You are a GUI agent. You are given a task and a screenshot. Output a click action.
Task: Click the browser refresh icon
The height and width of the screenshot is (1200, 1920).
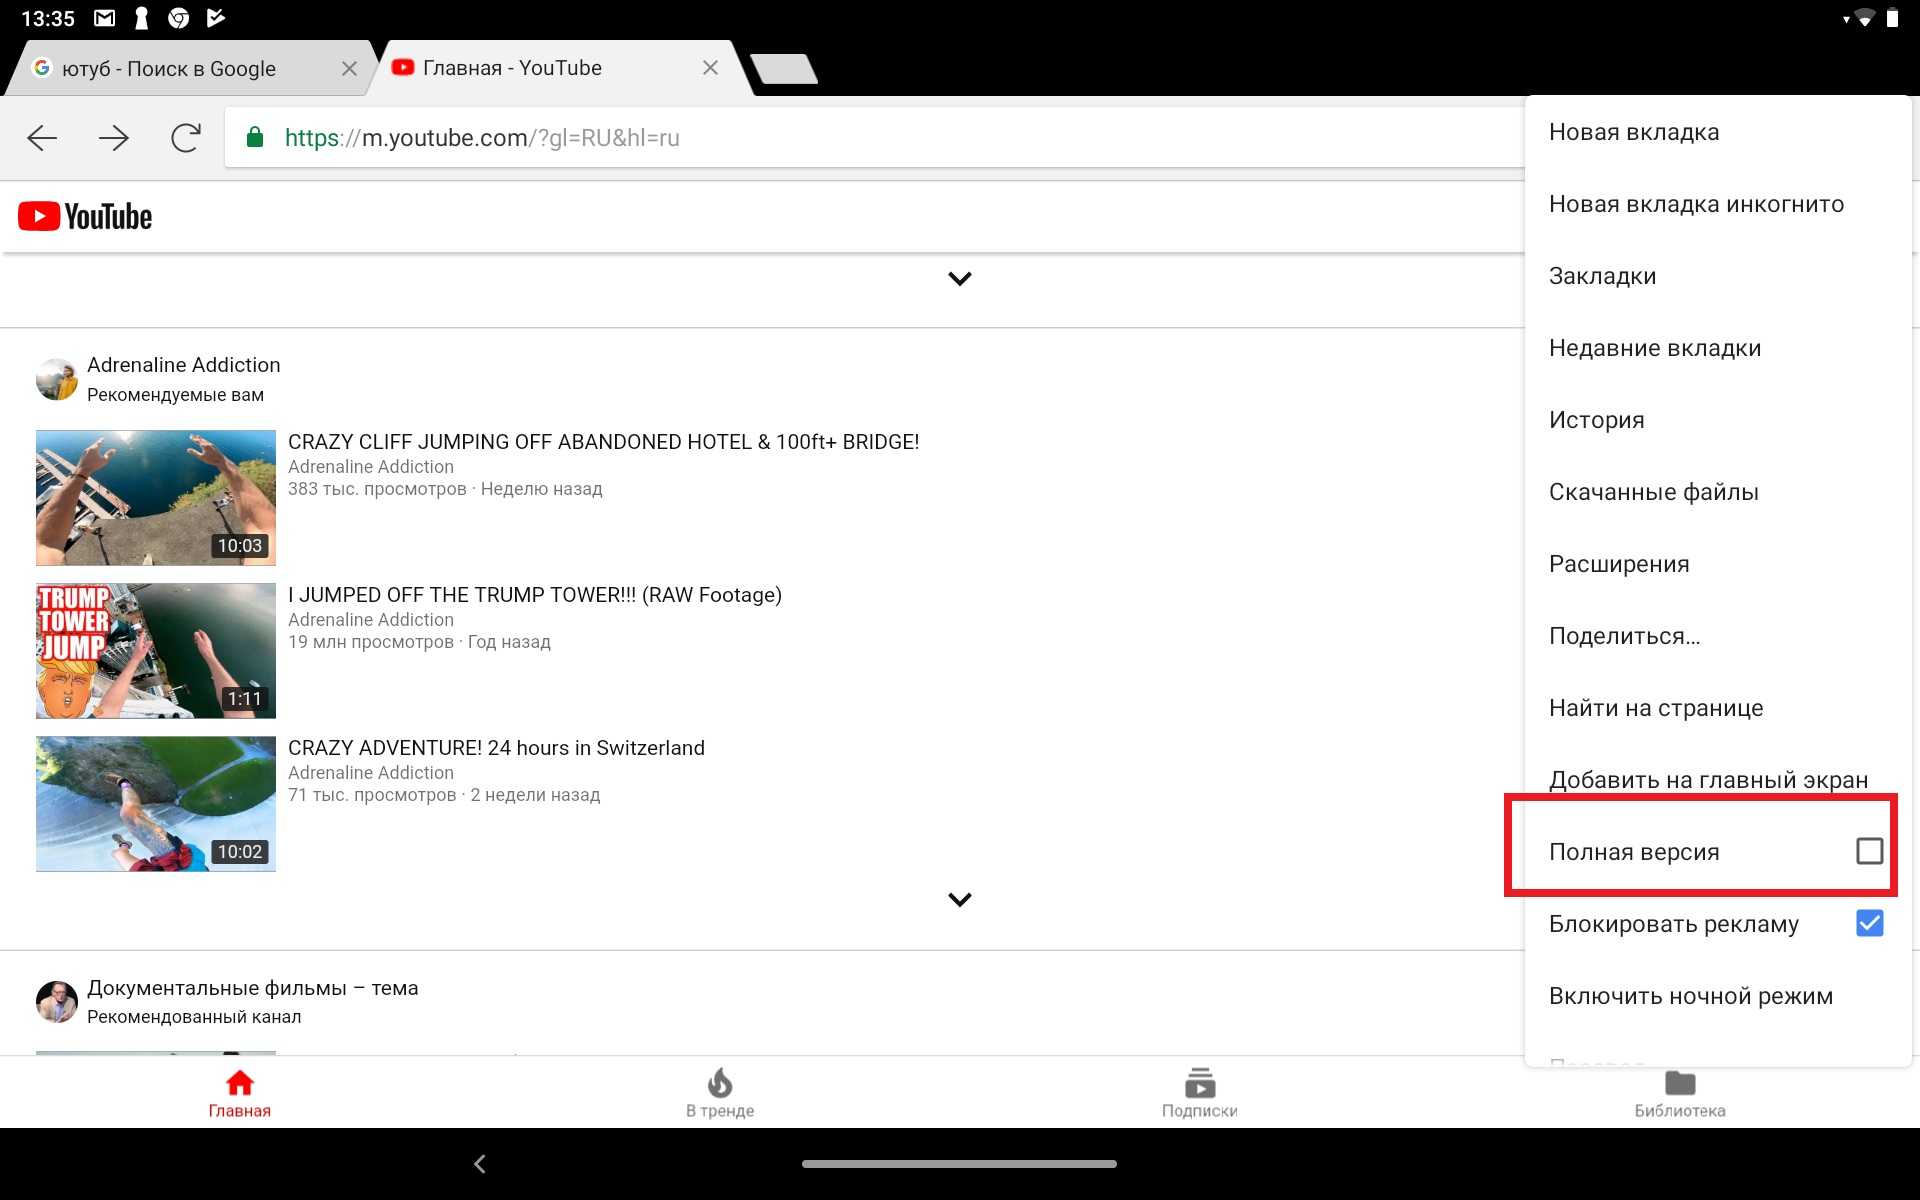[x=187, y=137]
